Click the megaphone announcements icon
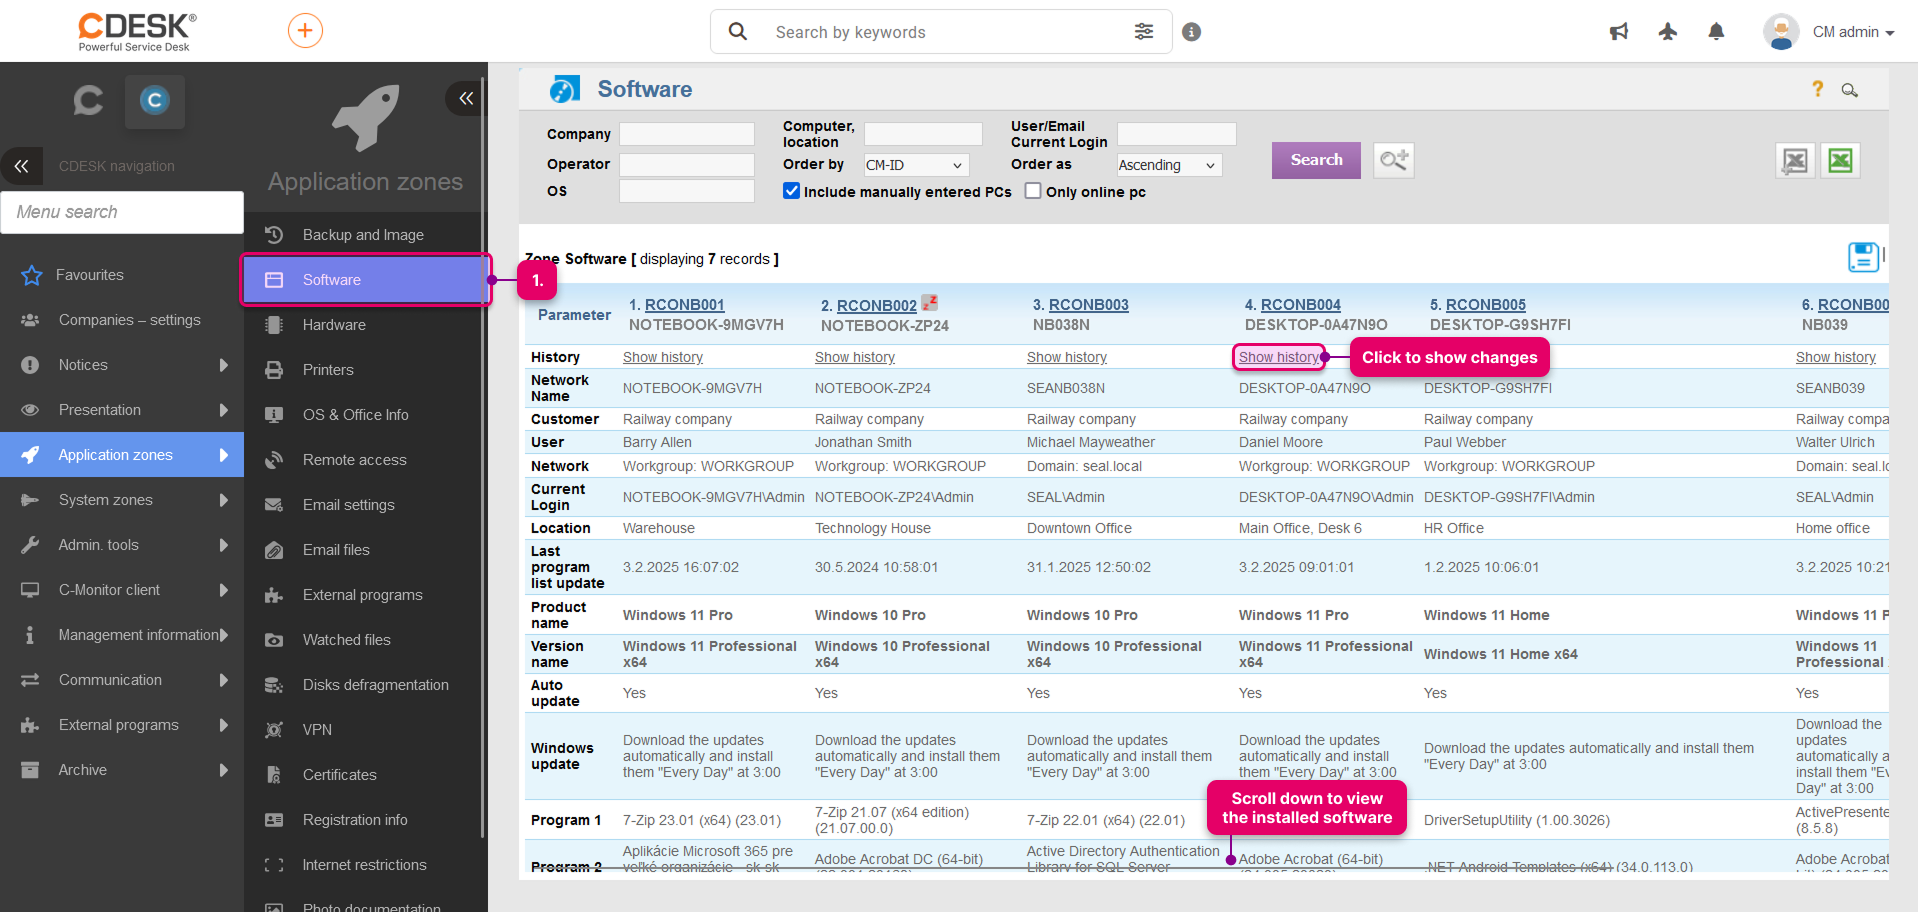1918x912 pixels. coord(1619,32)
